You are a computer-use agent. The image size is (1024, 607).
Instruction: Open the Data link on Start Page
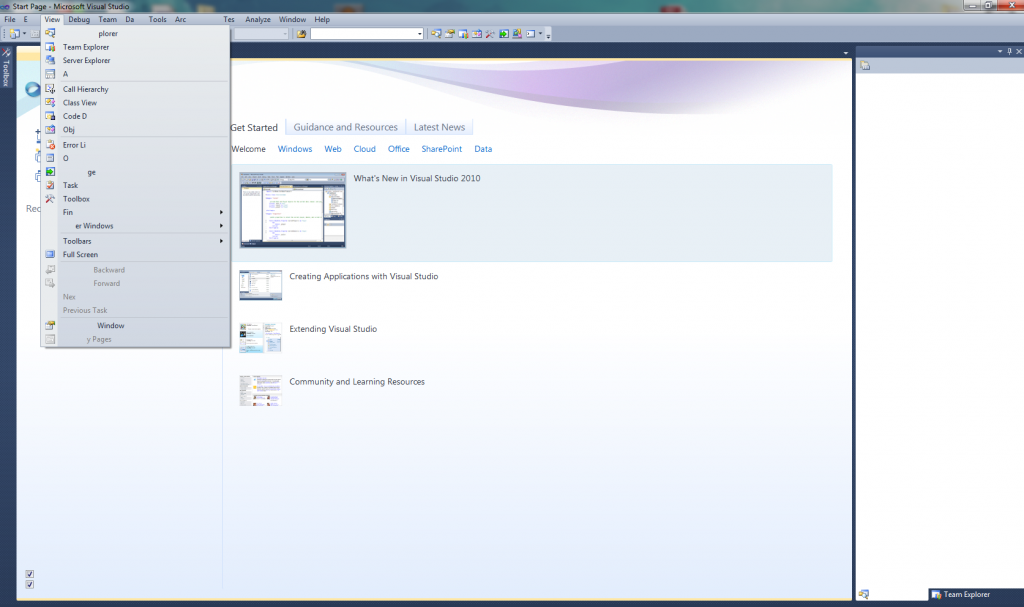click(x=483, y=149)
